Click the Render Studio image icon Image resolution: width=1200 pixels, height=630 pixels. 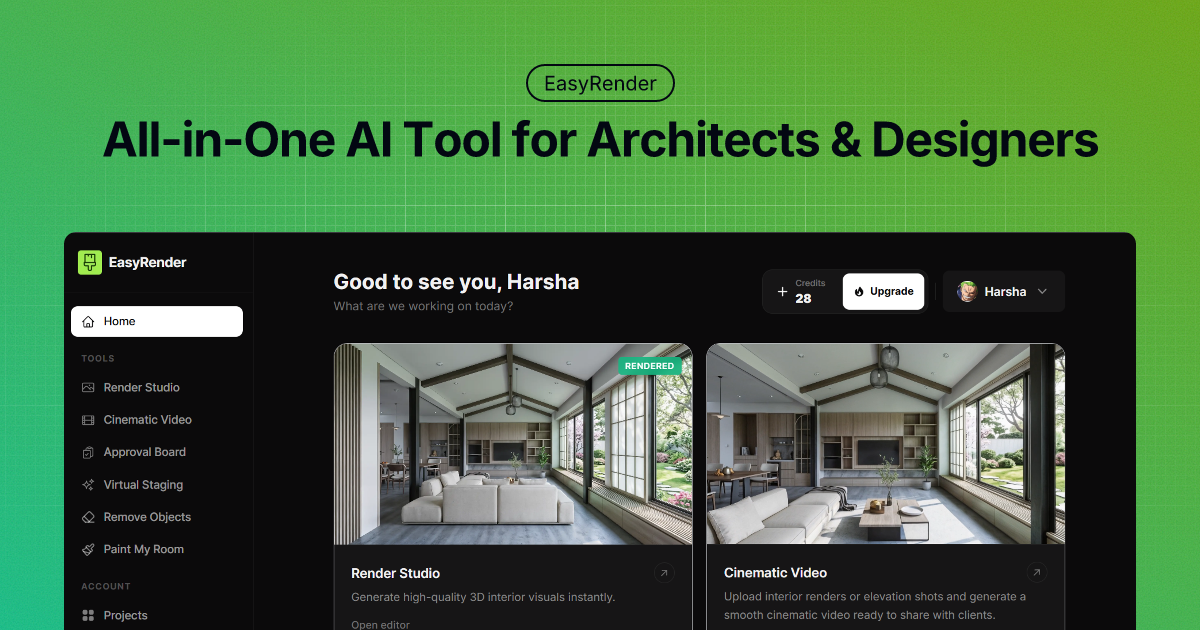pos(88,387)
